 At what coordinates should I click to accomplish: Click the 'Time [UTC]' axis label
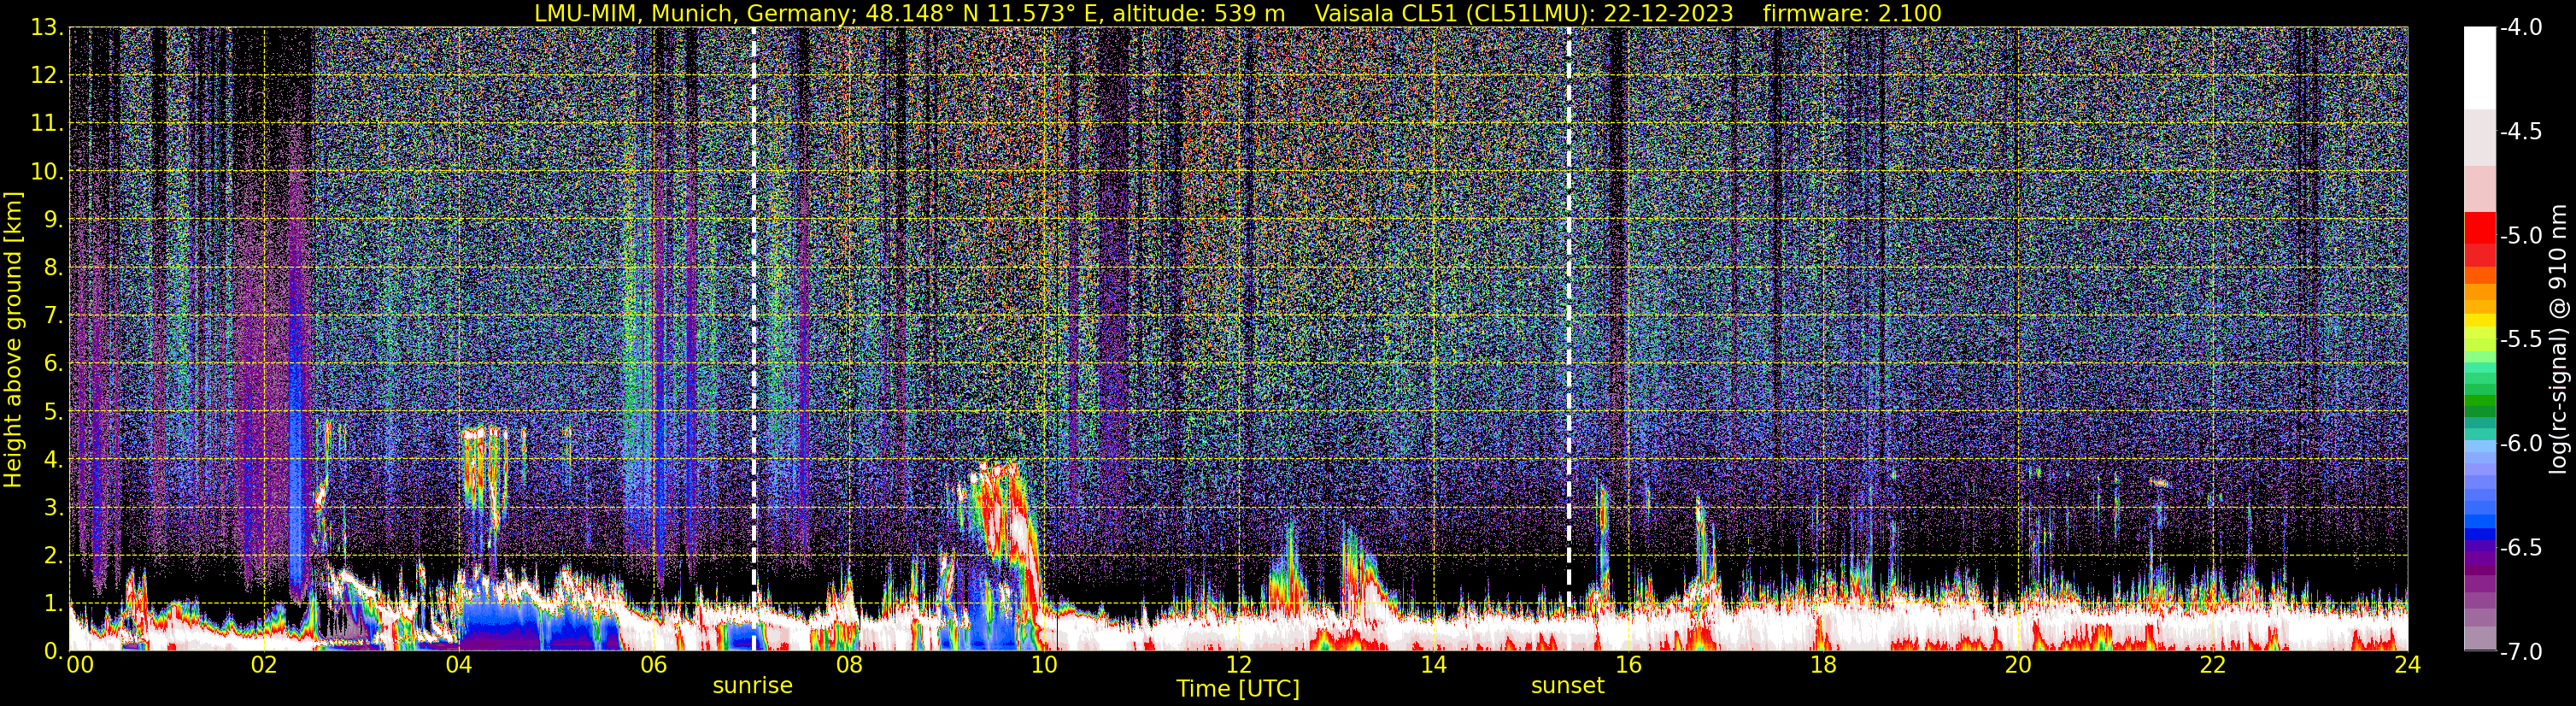(1238, 689)
